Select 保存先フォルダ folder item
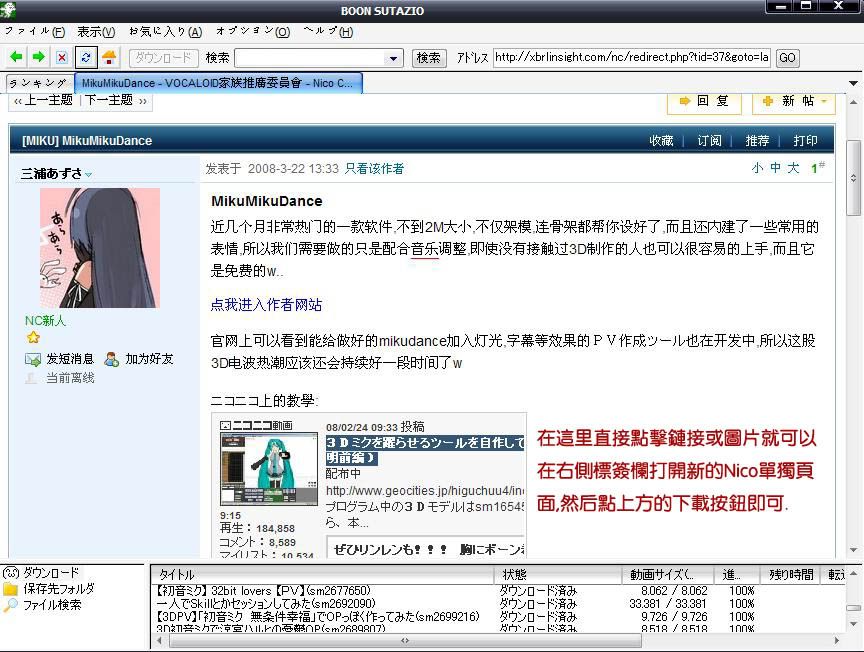Image resolution: width=864 pixels, height=652 pixels. click(x=58, y=589)
